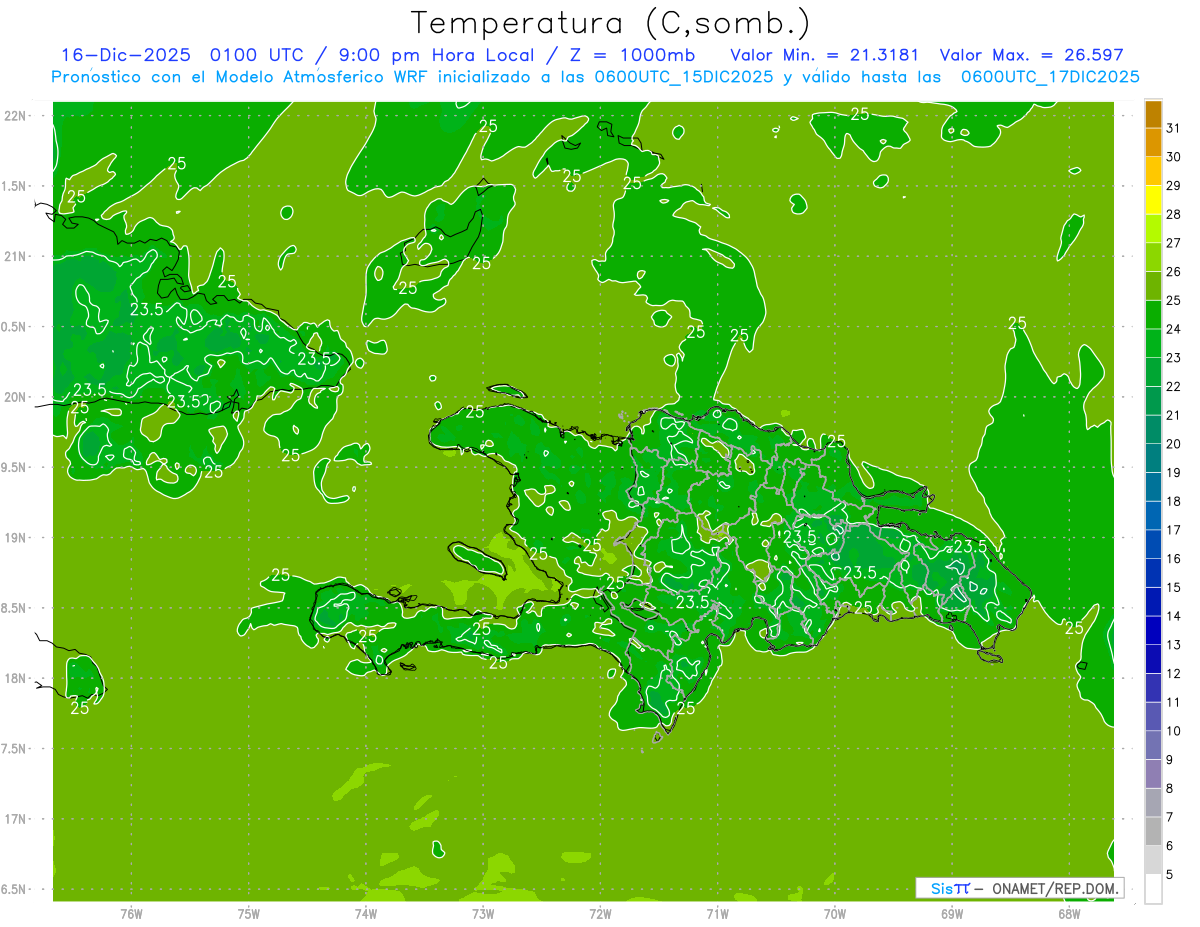This screenshot has width=1200, height=927.
Task: Click the '18' value on color scale
Action: [x=1173, y=501]
